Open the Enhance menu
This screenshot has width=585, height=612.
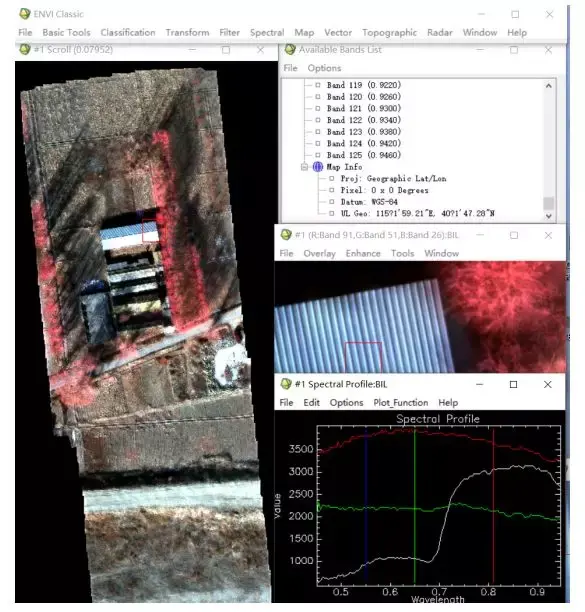point(363,253)
